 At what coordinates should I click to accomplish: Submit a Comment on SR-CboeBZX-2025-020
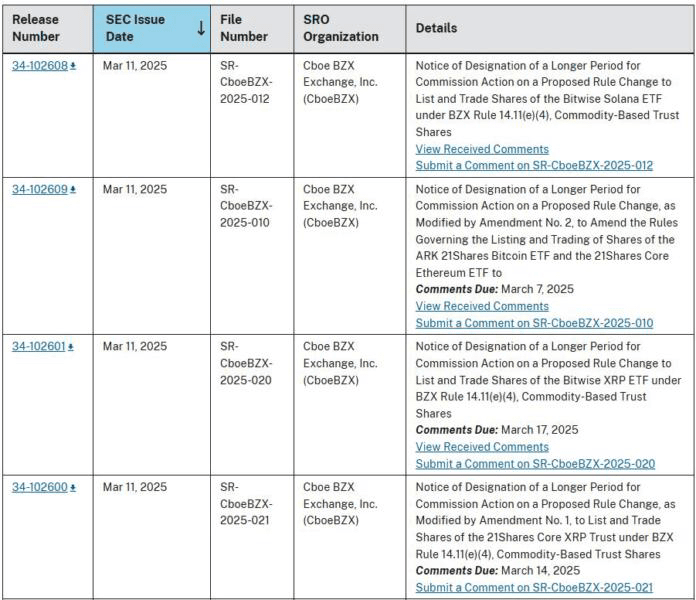click(x=535, y=464)
